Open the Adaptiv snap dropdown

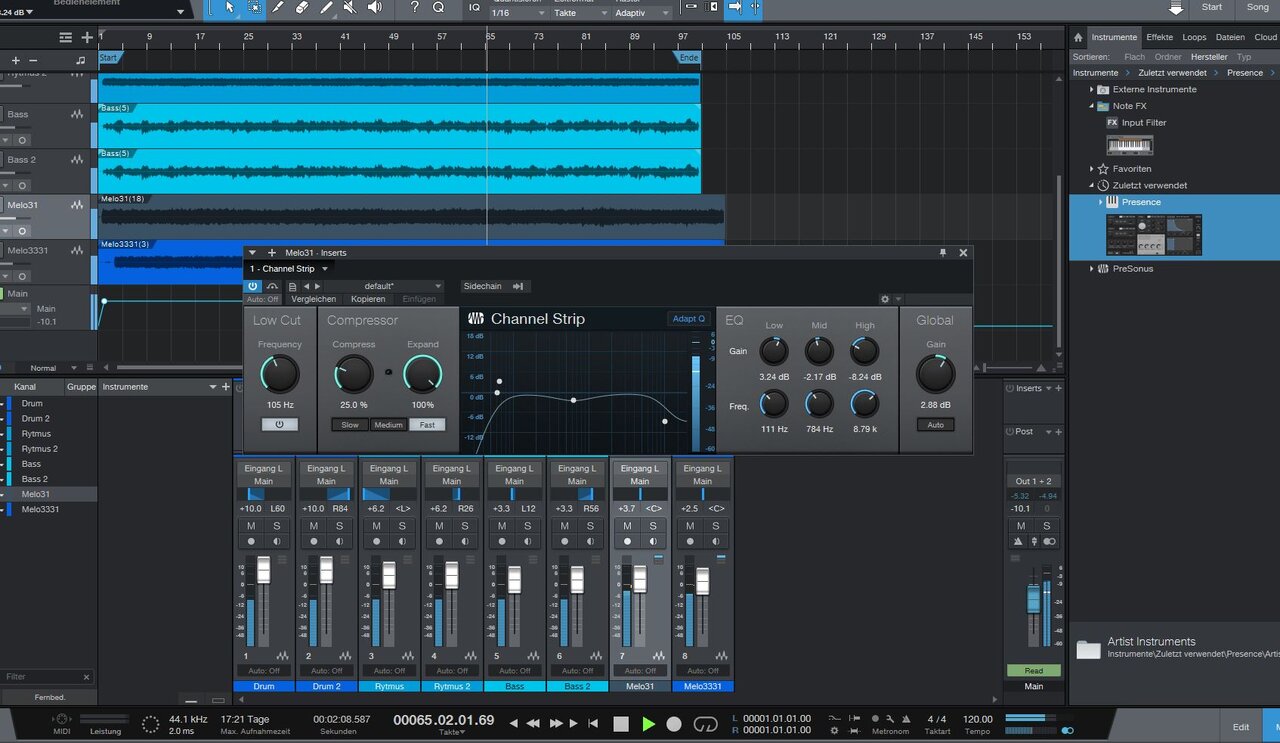tap(643, 13)
